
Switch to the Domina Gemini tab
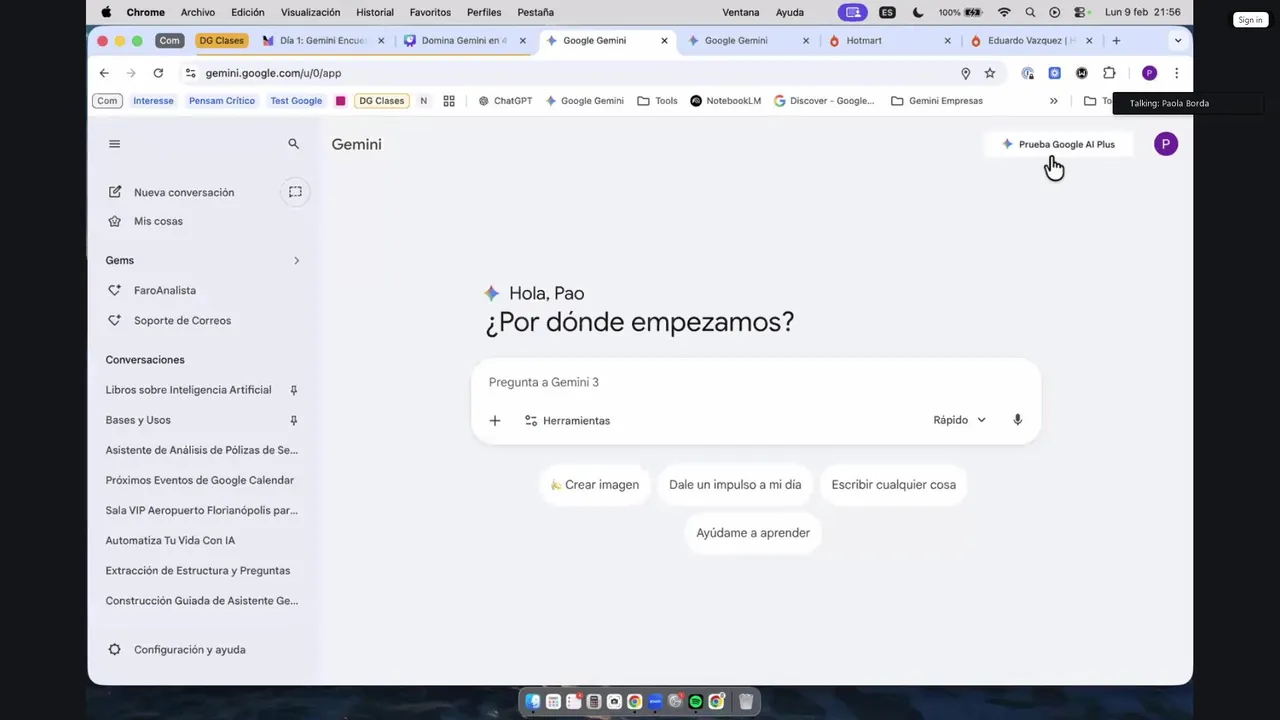tap(464, 41)
